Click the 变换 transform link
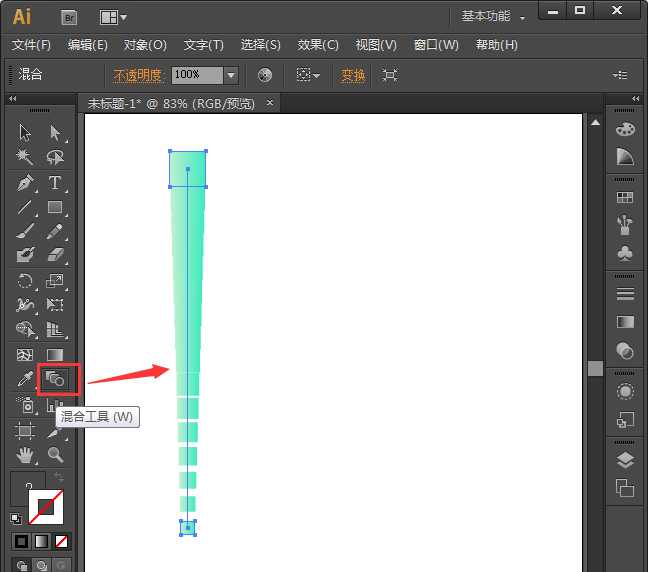Viewport: 648px width, 572px height. pyautogui.click(x=353, y=75)
